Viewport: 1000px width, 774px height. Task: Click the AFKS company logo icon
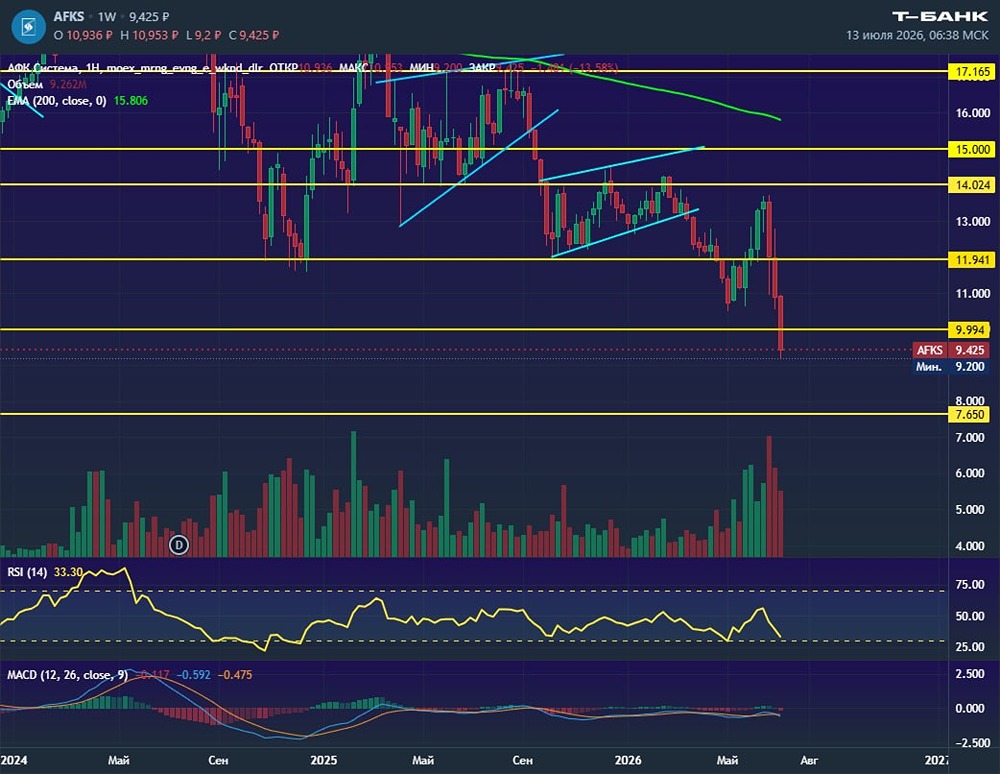point(28,26)
